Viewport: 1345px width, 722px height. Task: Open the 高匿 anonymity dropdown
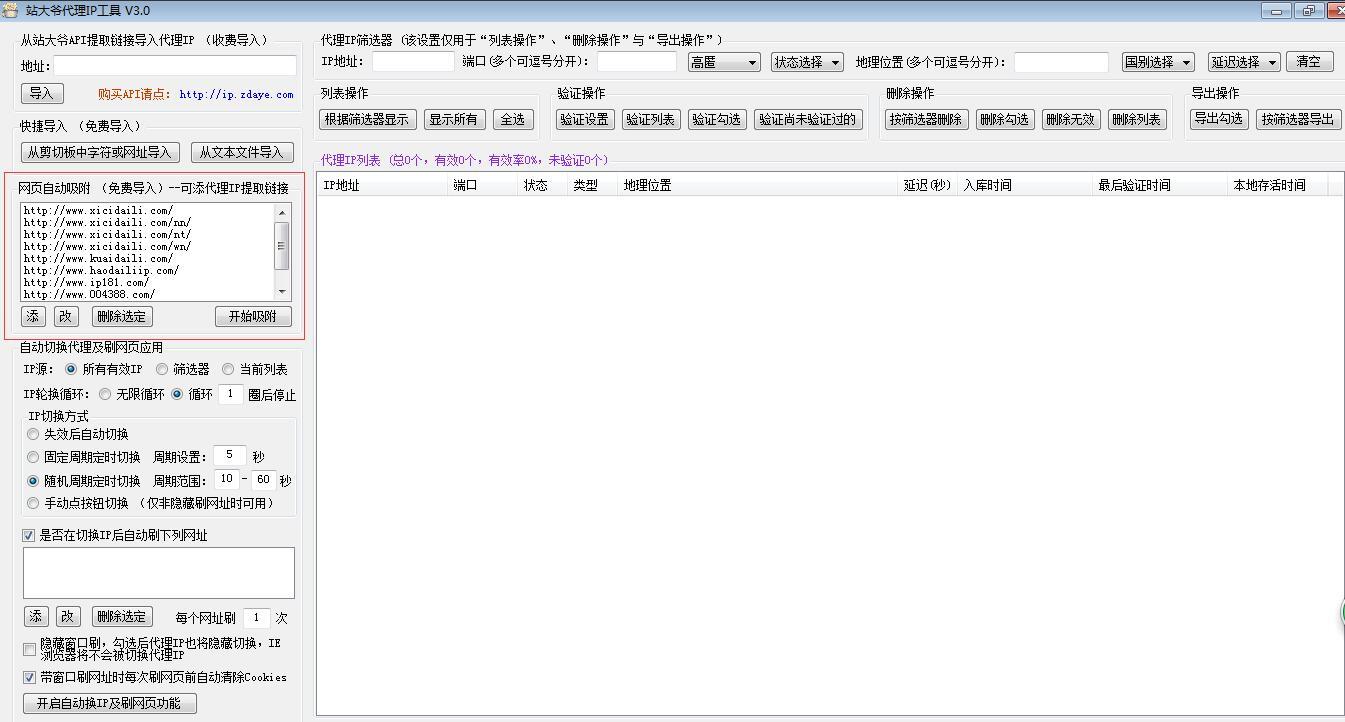coord(724,62)
